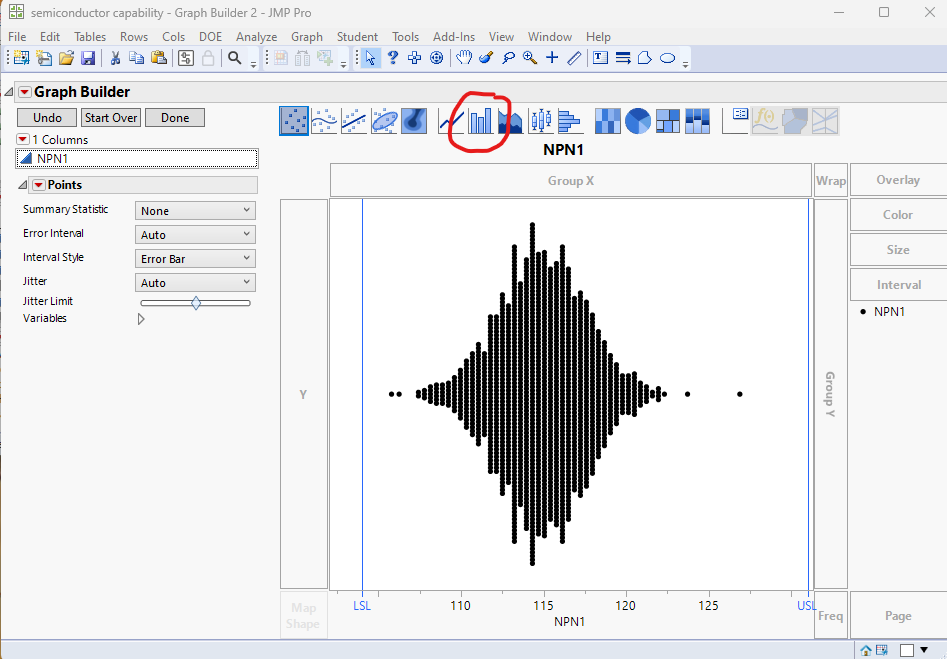Select the Box Plot element icon

coord(541,121)
